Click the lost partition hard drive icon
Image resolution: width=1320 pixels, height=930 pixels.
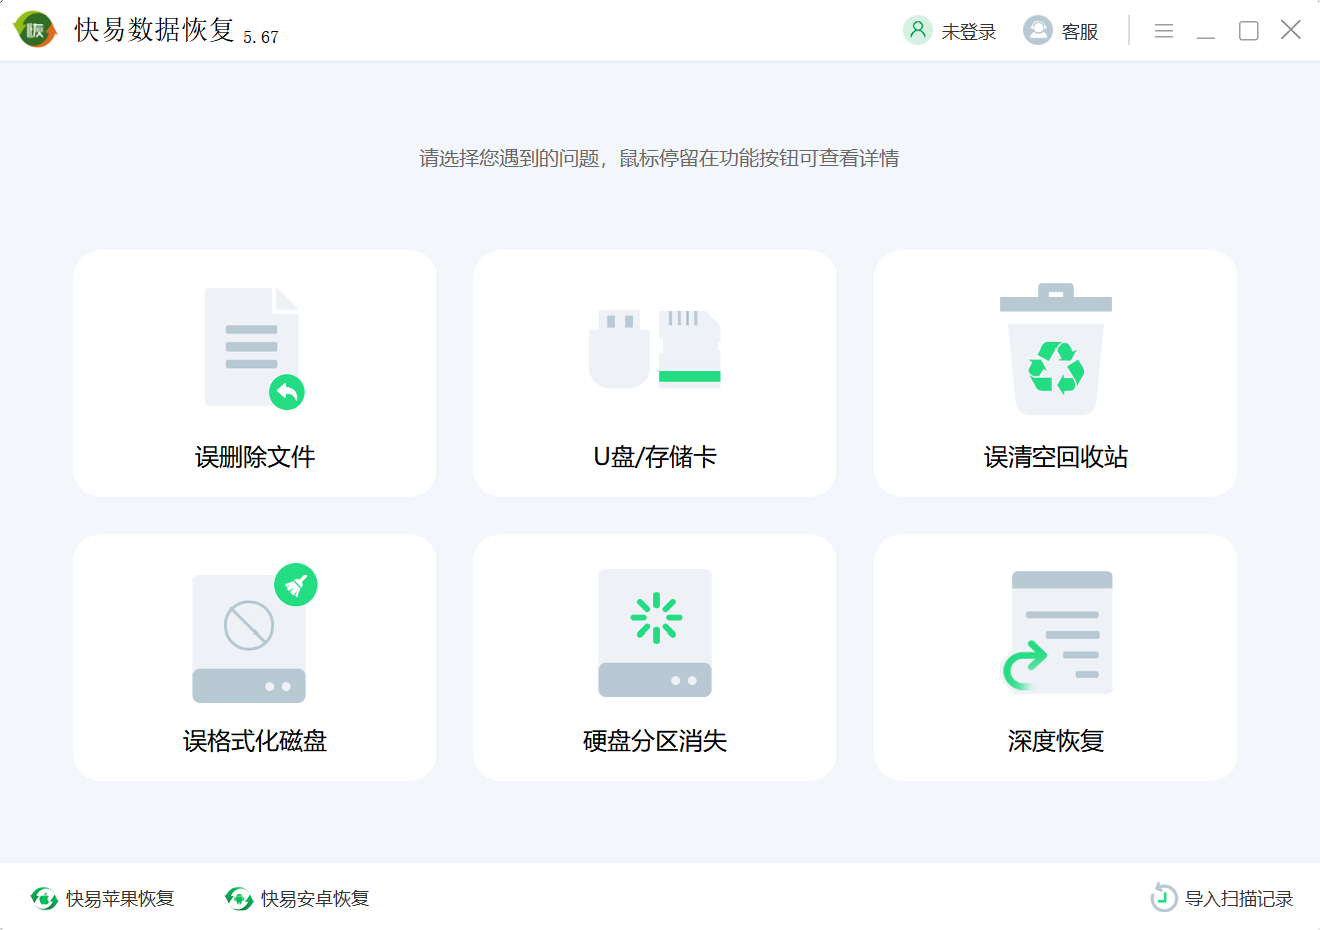click(655, 634)
